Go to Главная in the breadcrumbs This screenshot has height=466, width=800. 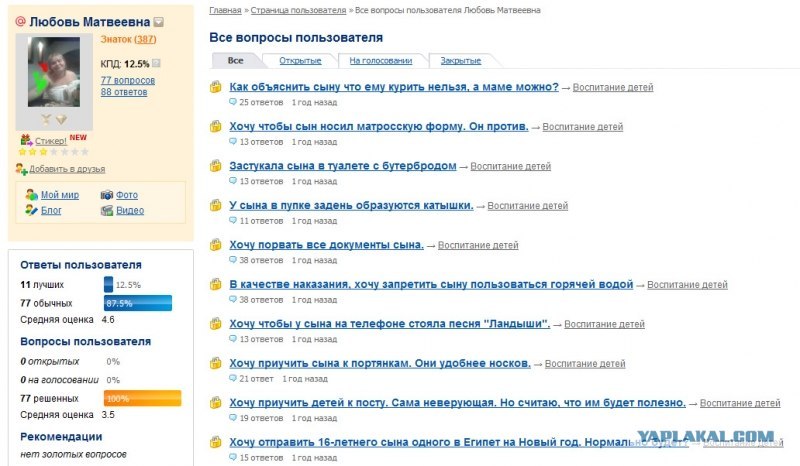pos(225,10)
